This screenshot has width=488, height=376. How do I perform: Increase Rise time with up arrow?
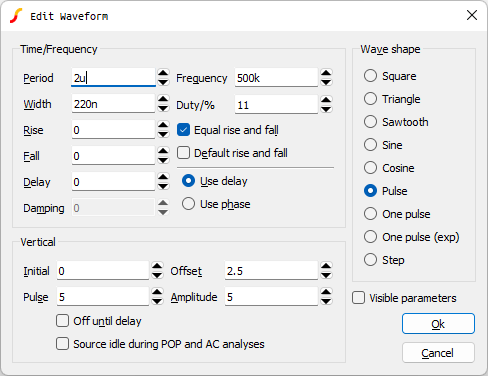tap(163, 125)
